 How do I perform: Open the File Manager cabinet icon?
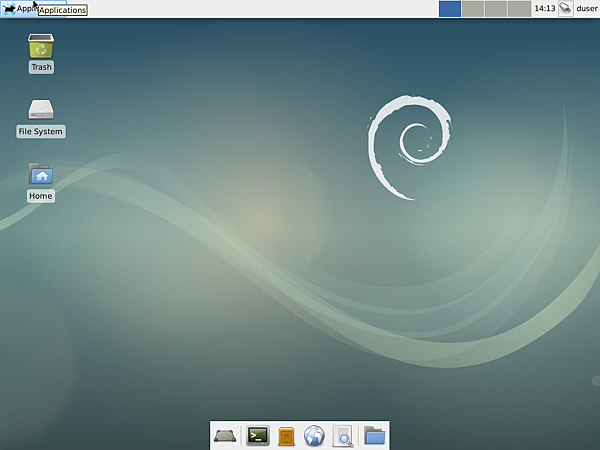286,436
